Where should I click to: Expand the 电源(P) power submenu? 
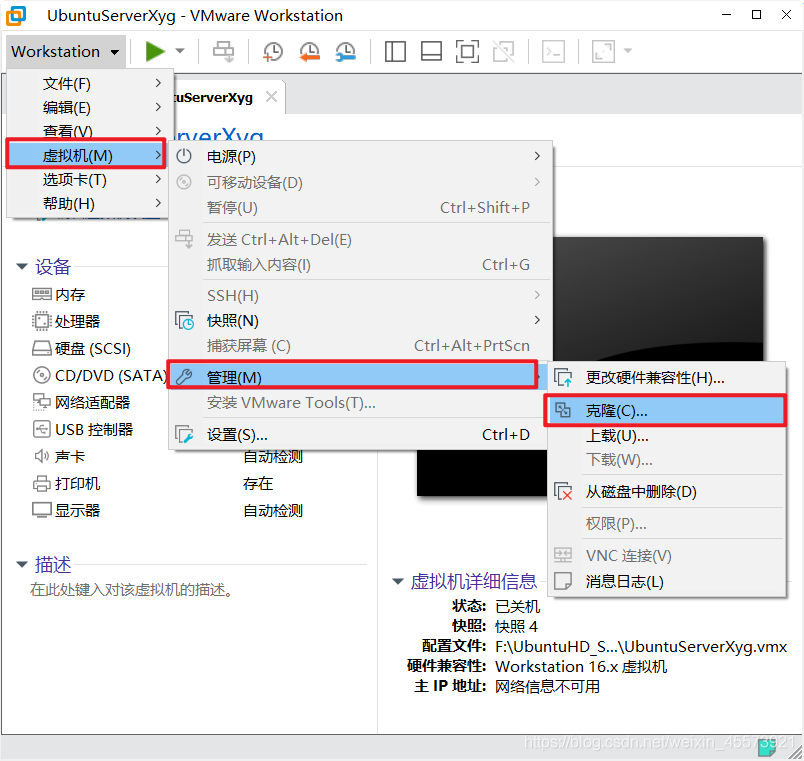point(360,156)
